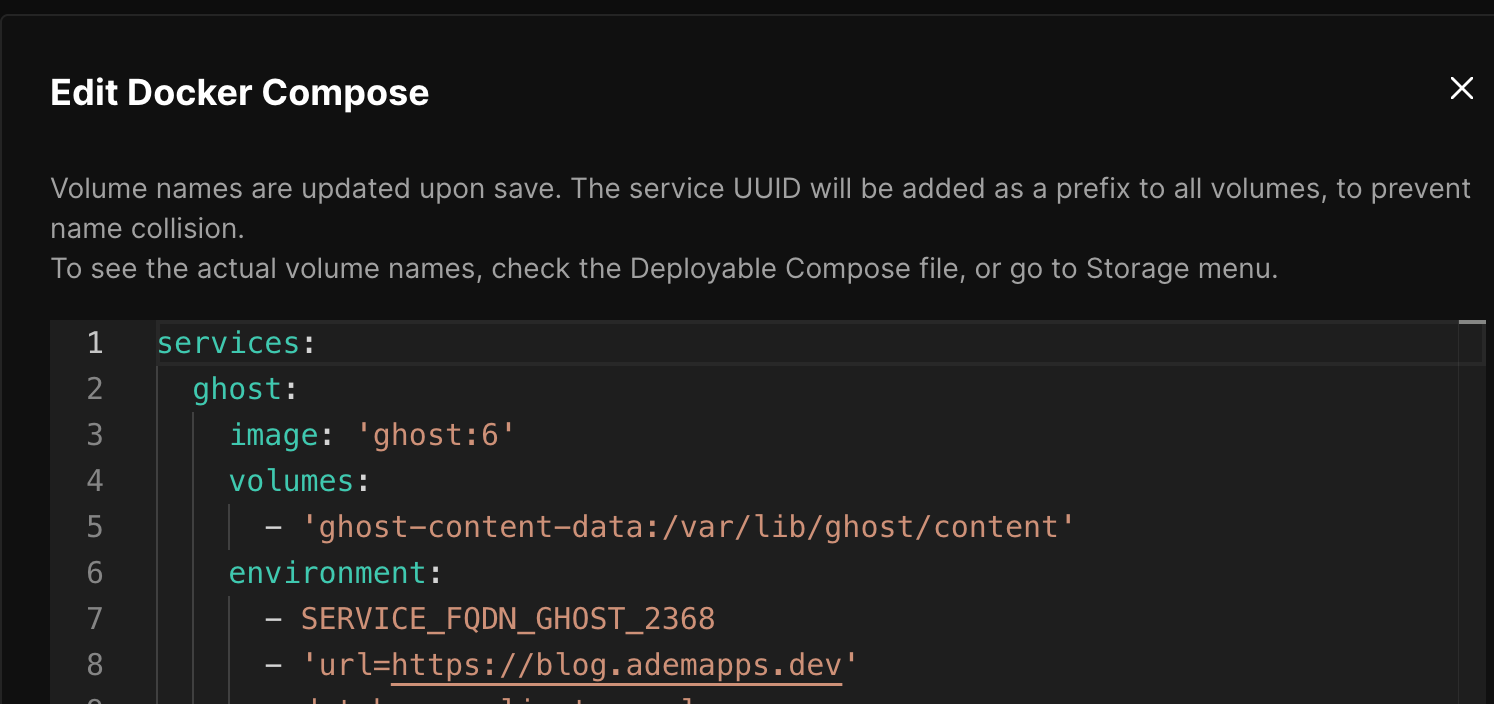Close the Edit Docker Compose dialog
Viewport: 1494px width, 704px height.
tap(1461, 89)
